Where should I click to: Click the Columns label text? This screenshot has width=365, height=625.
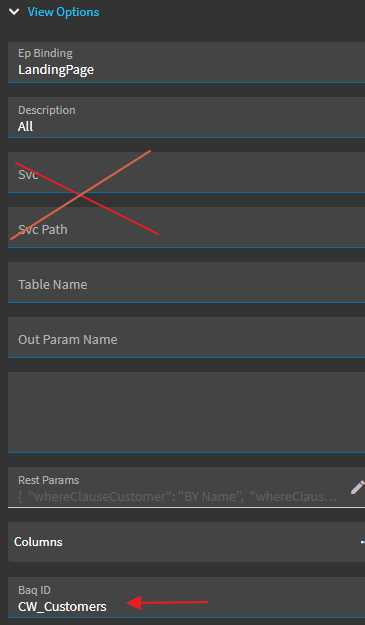(38, 542)
